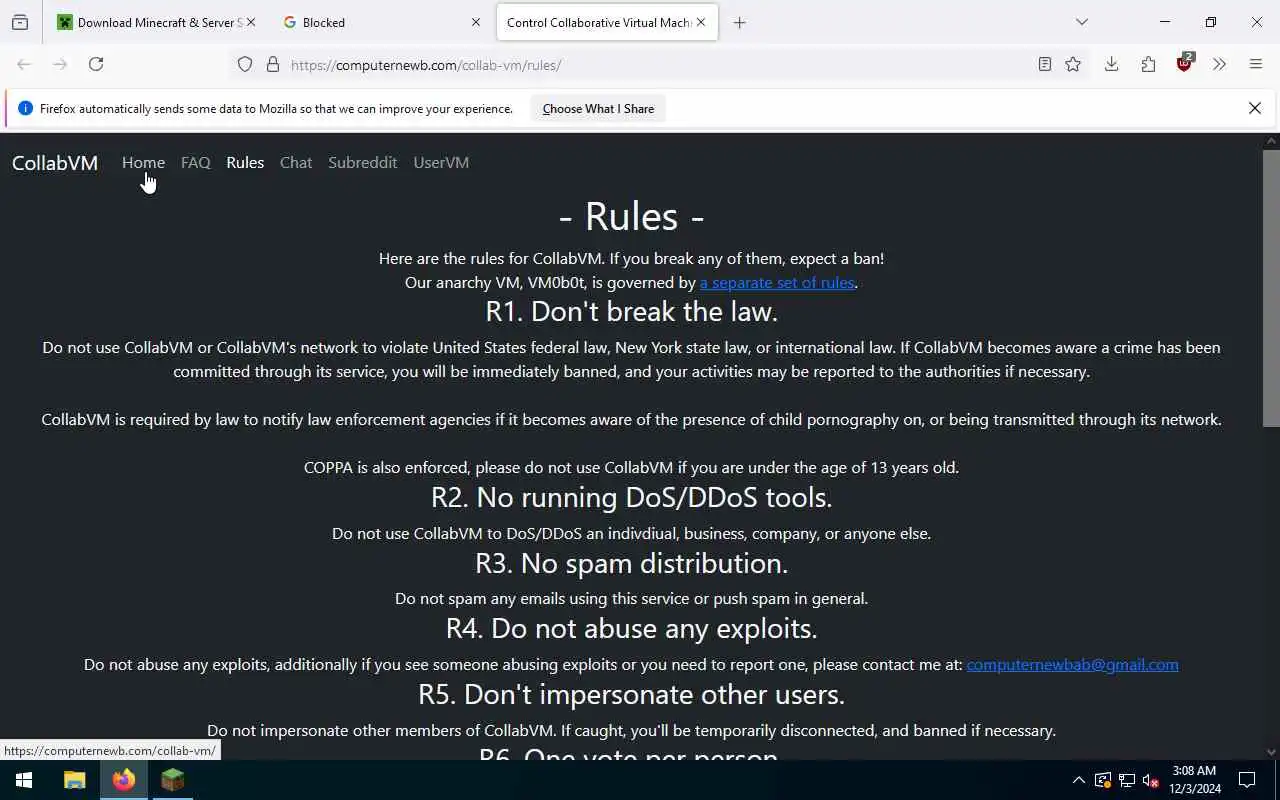Close the Download Minecraft tab
The image size is (1280, 800).
pos(250,22)
